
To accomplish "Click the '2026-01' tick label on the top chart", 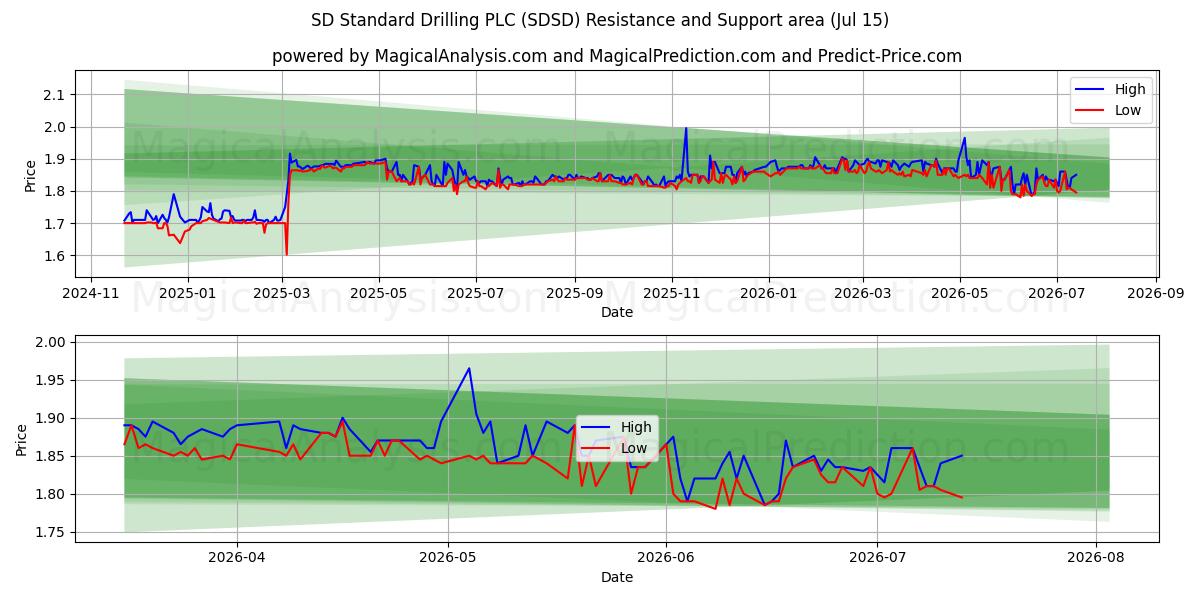I will [768, 293].
